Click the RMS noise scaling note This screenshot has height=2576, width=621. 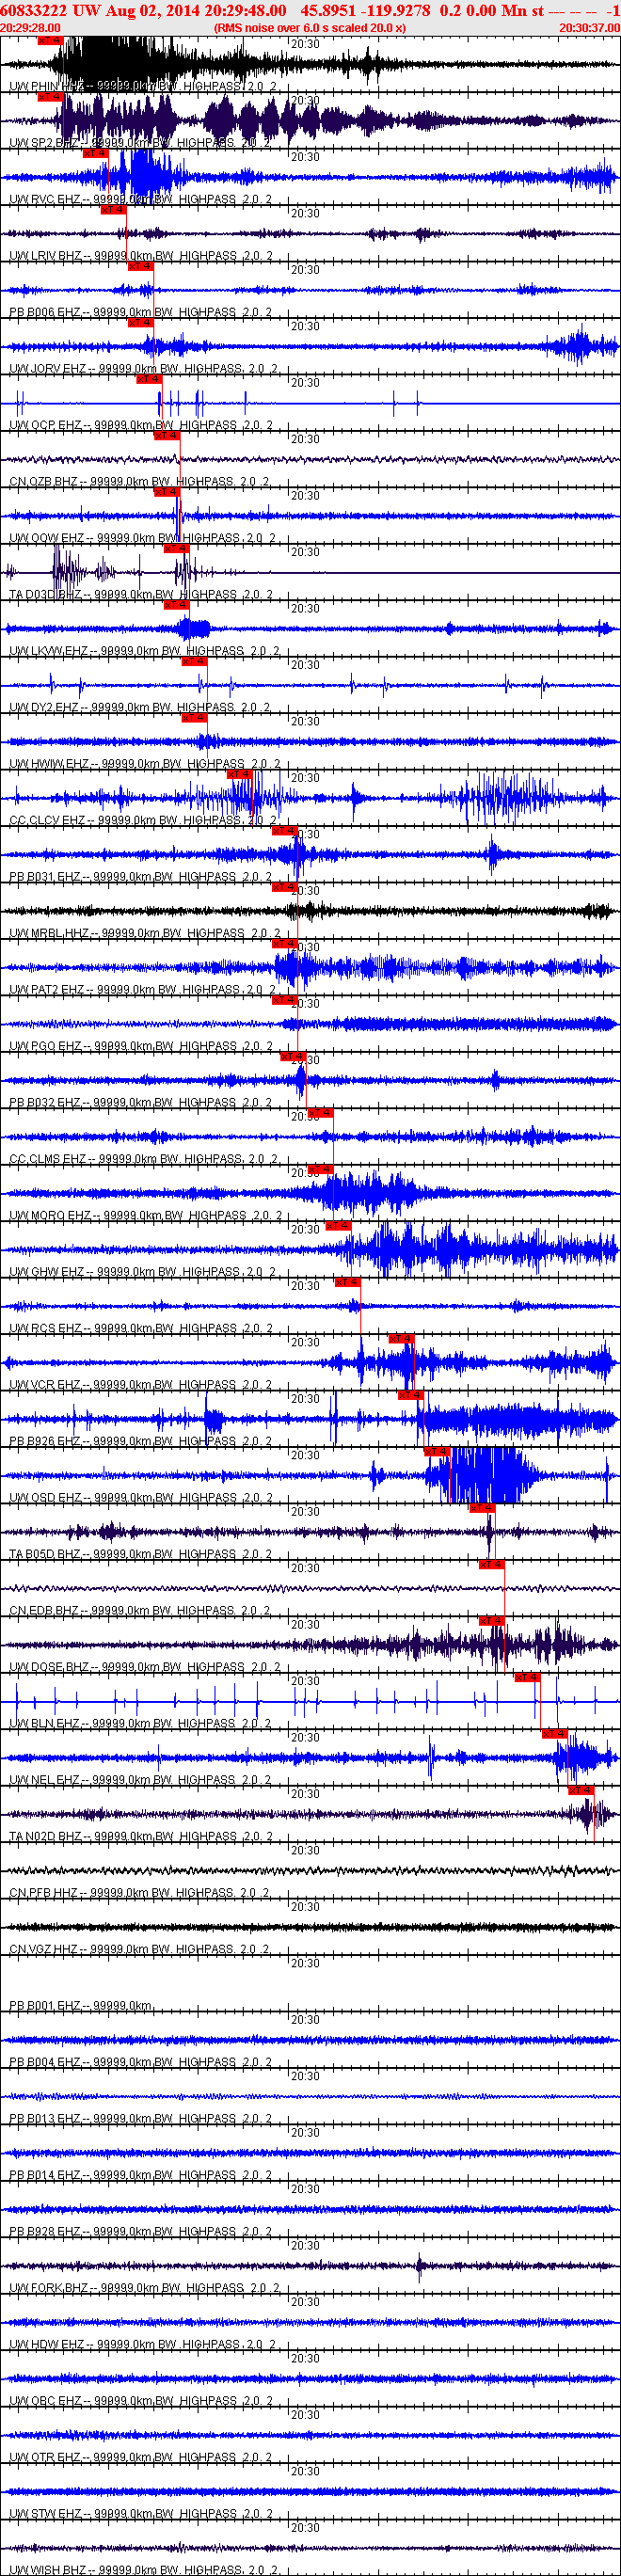coord(310,28)
